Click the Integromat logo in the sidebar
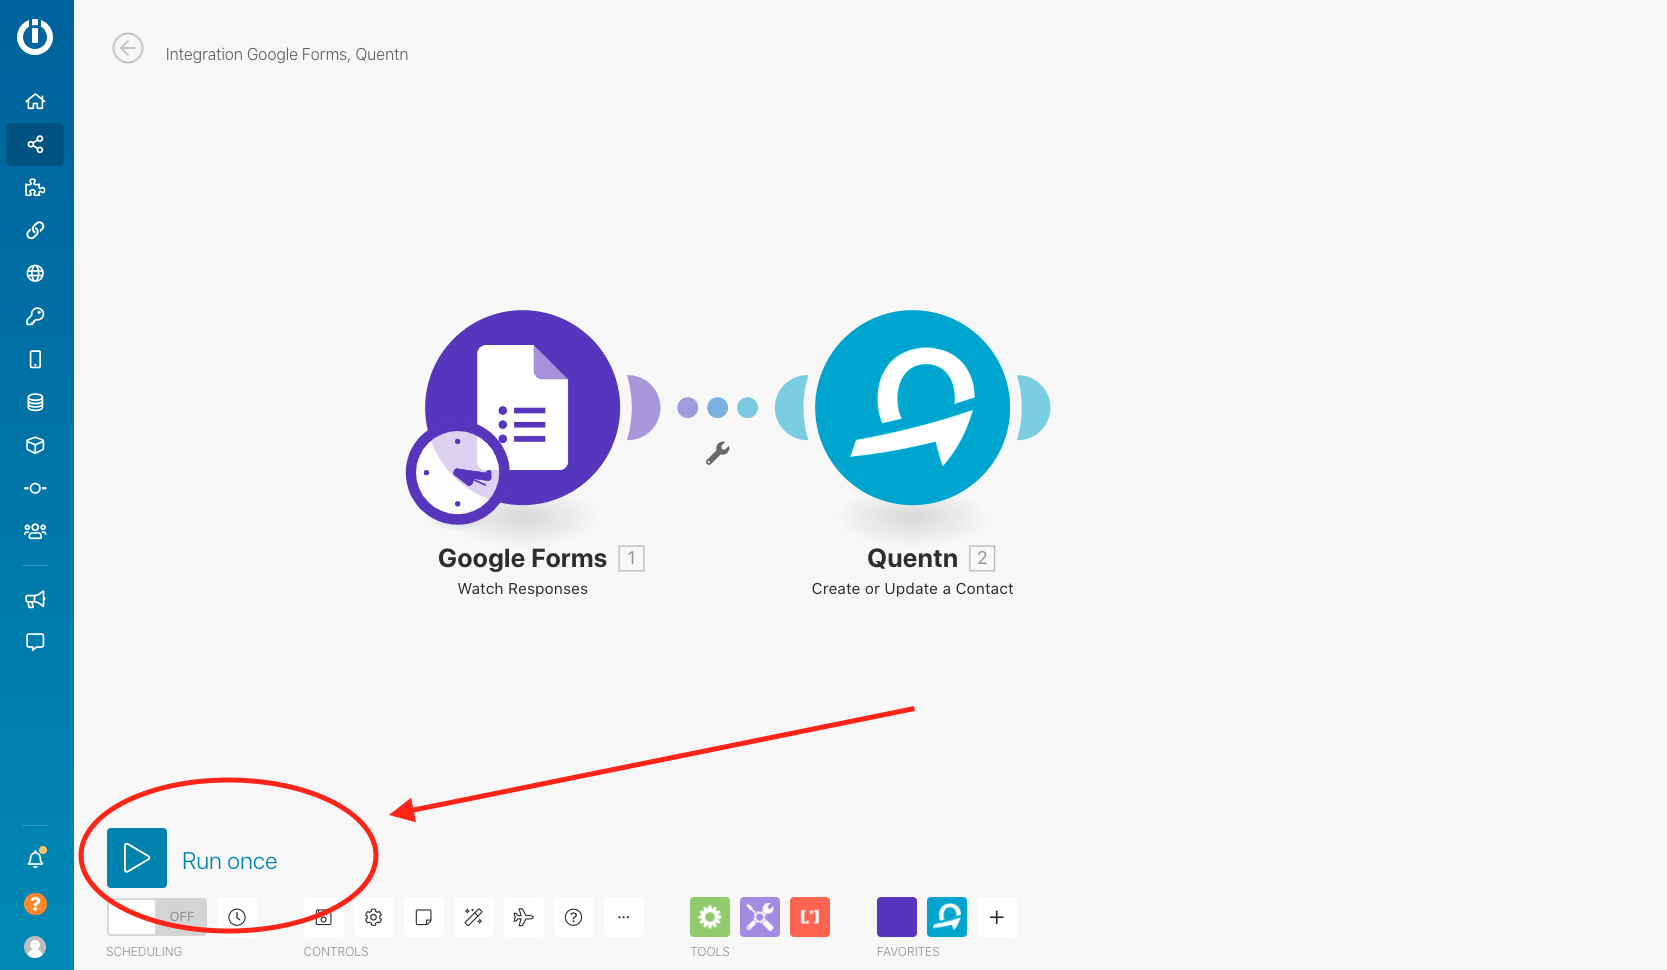1667x970 pixels. click(x=35, y=37)
